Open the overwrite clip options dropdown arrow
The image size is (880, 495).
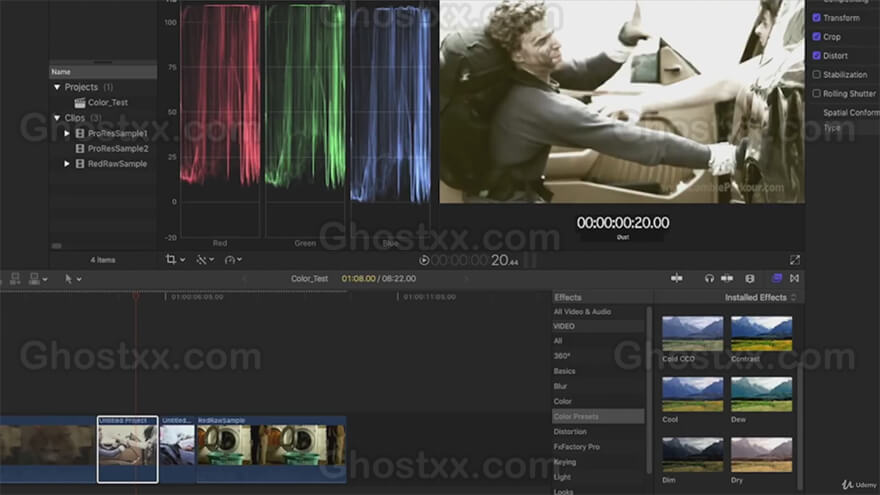pos(45,279)
